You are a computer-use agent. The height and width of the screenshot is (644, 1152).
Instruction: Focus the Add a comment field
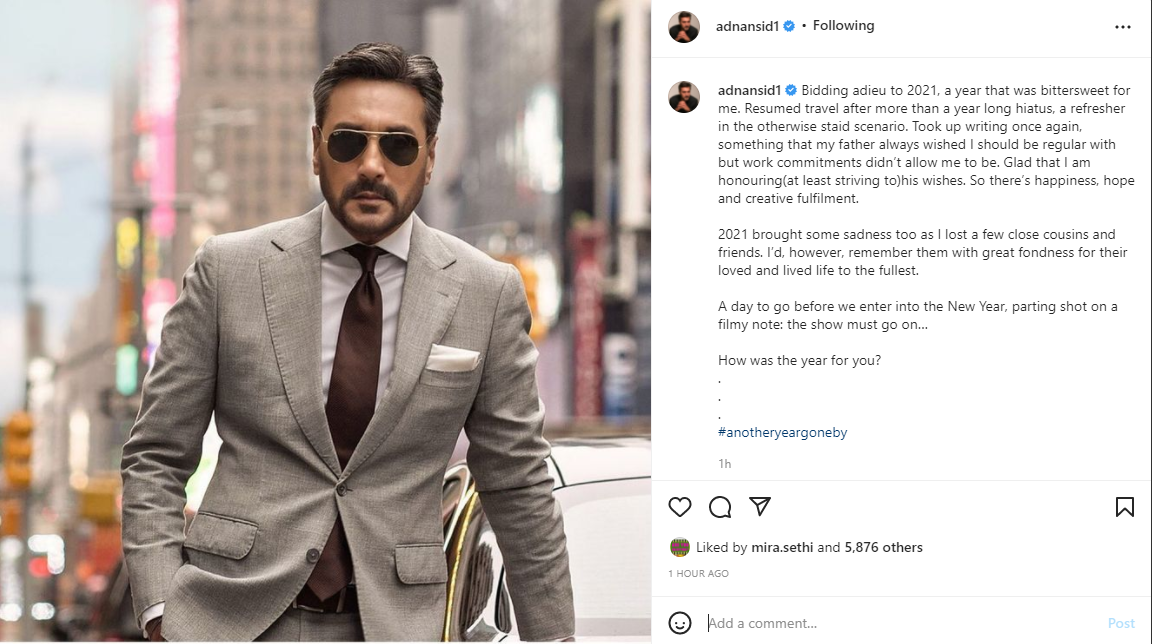click(900, 623)
